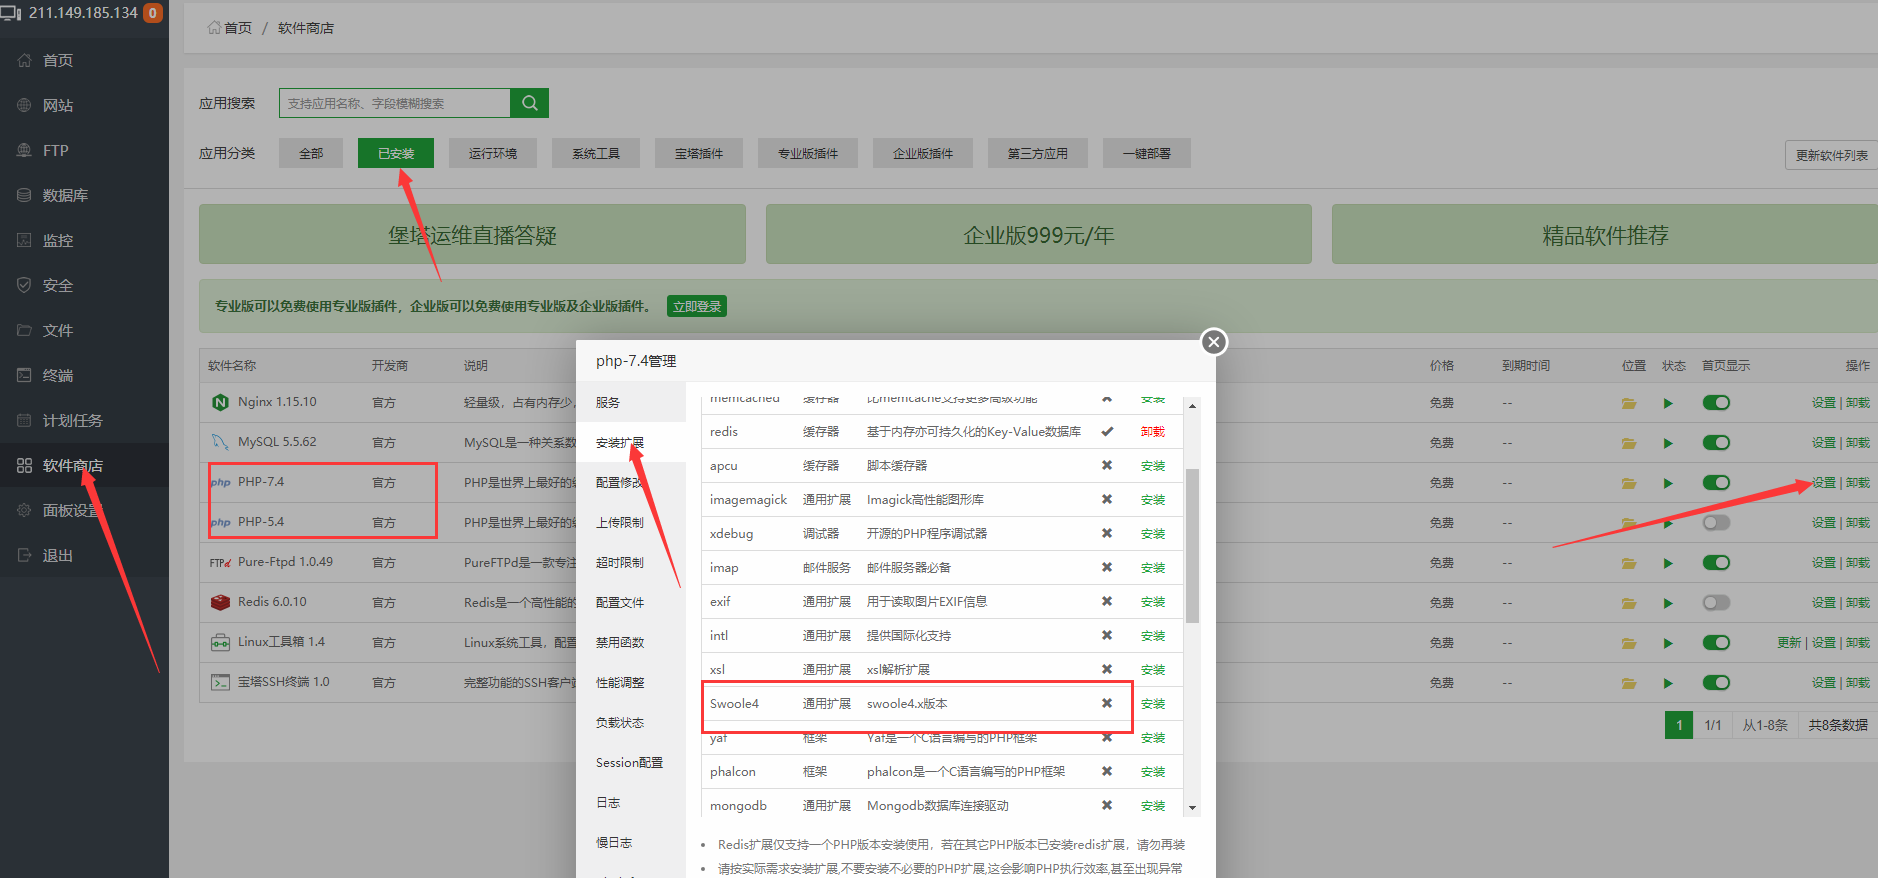This screenshot has height=878, width=1878.
Task: Click PHP-7.4 running status play icon
Action: 1668,483
